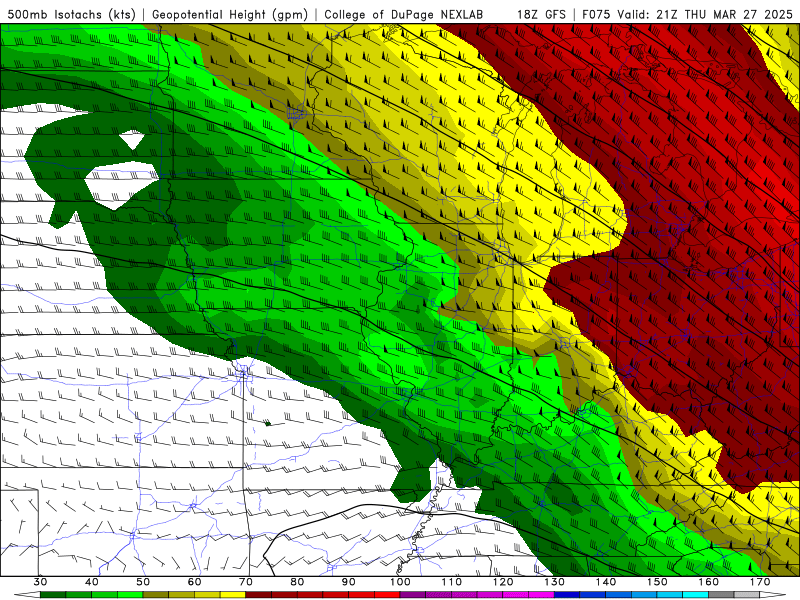
Task: Click the "500mb Isotachs (kts)" title text
Action: click(x=72, y=14)
